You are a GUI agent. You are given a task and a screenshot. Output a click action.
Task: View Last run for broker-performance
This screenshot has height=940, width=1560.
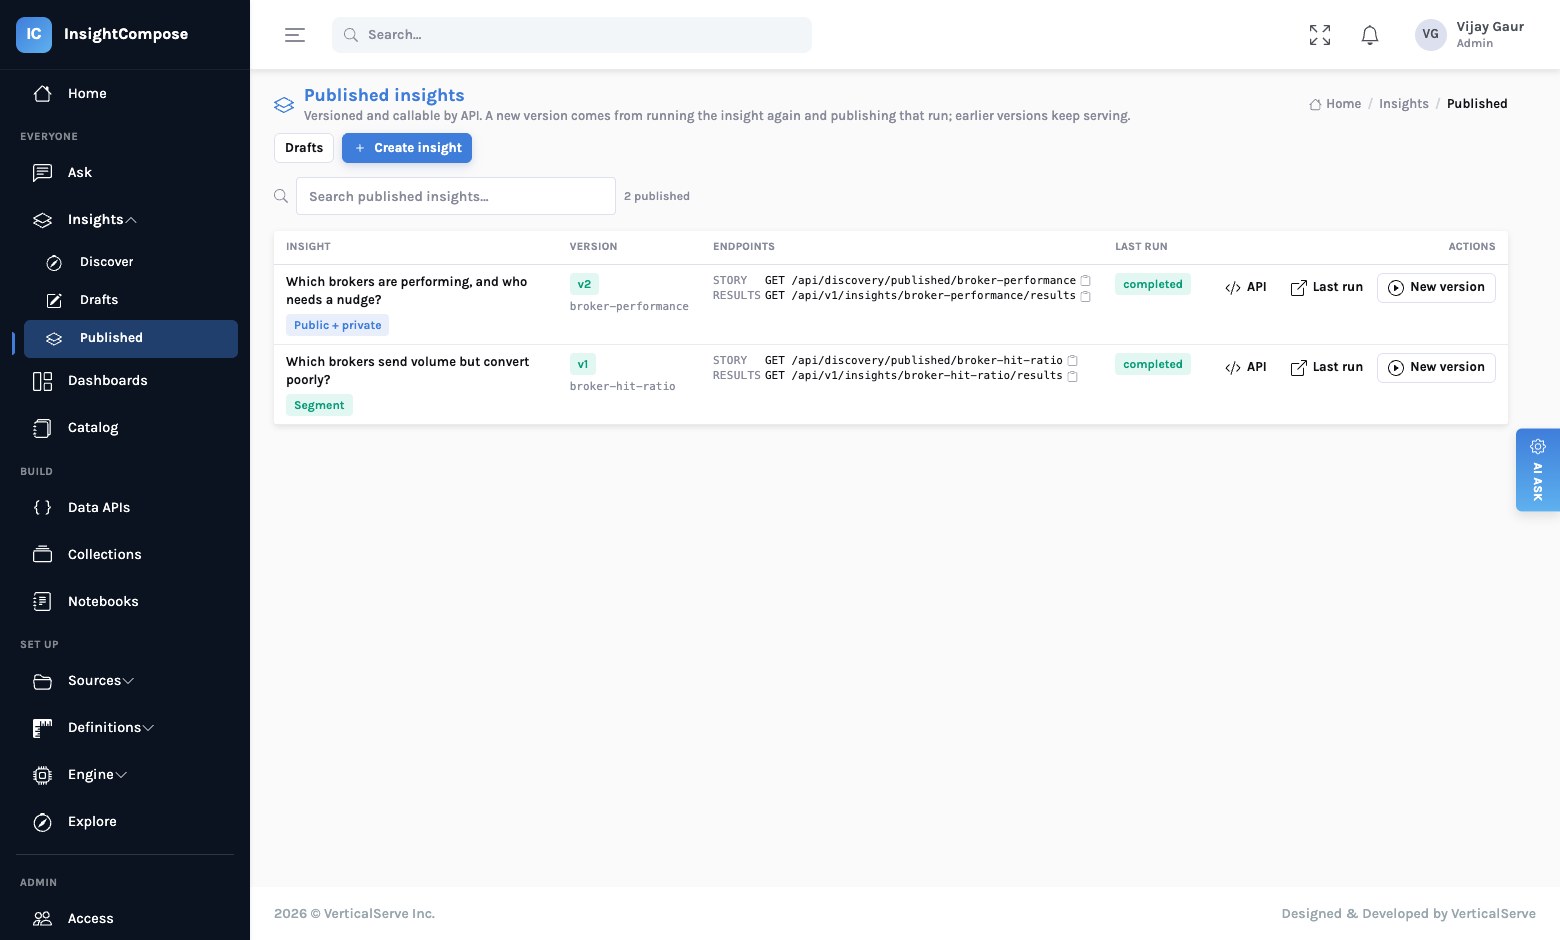coord(1327,287)
